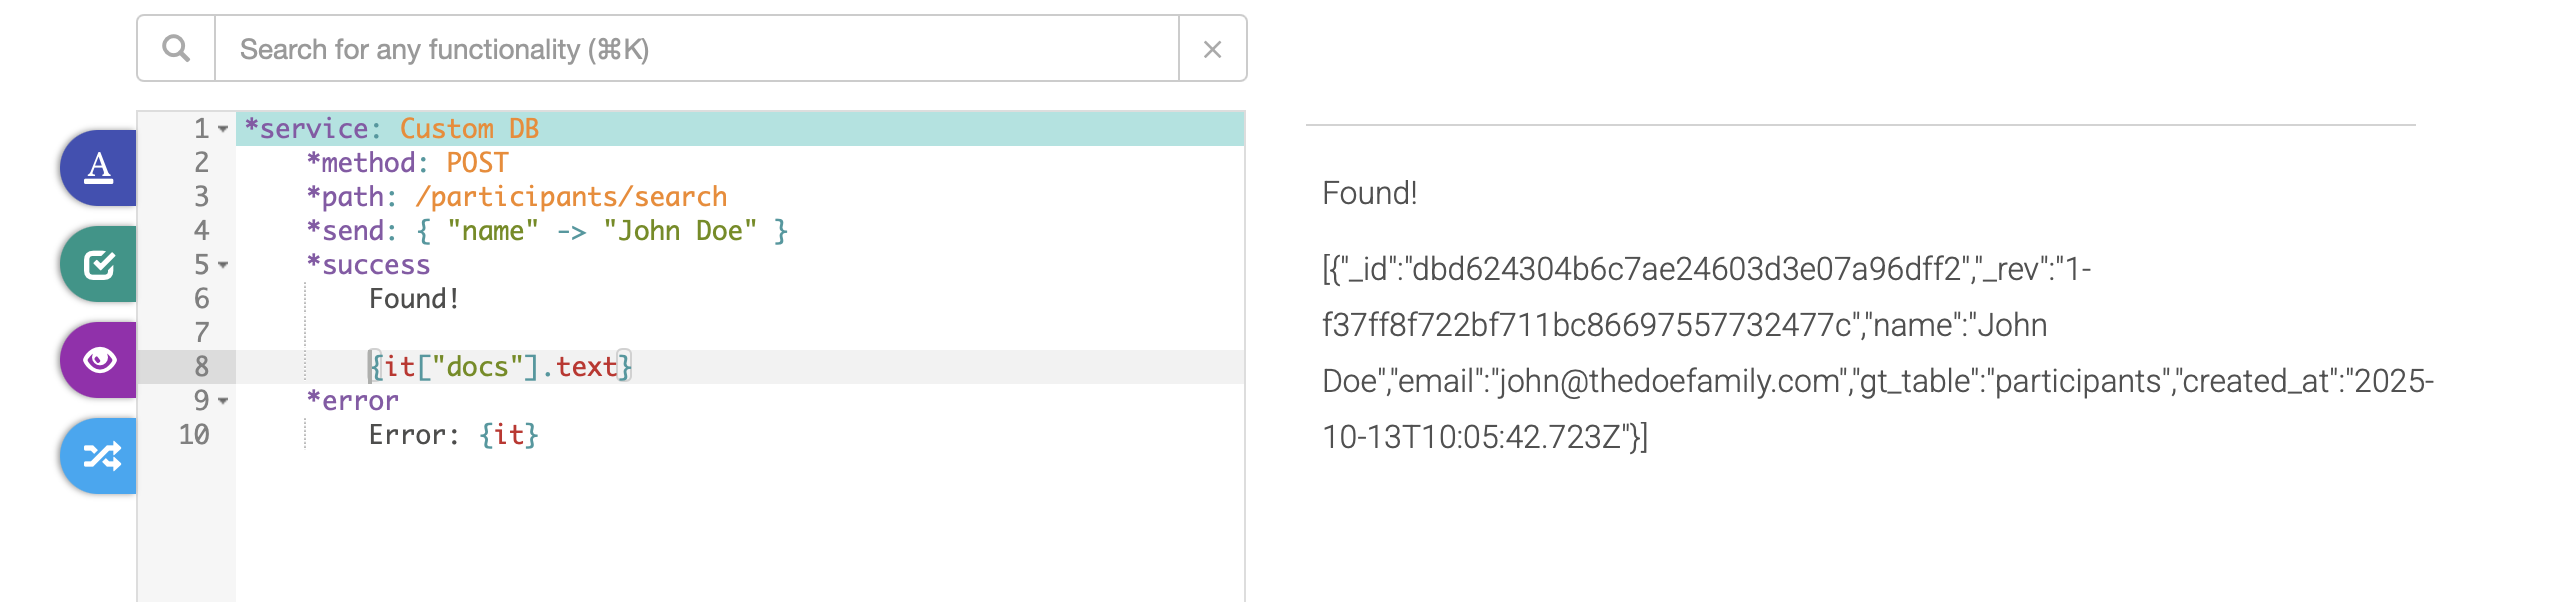
Task: Click the *send line containing "John Doe"
Action: coord(545,230)
